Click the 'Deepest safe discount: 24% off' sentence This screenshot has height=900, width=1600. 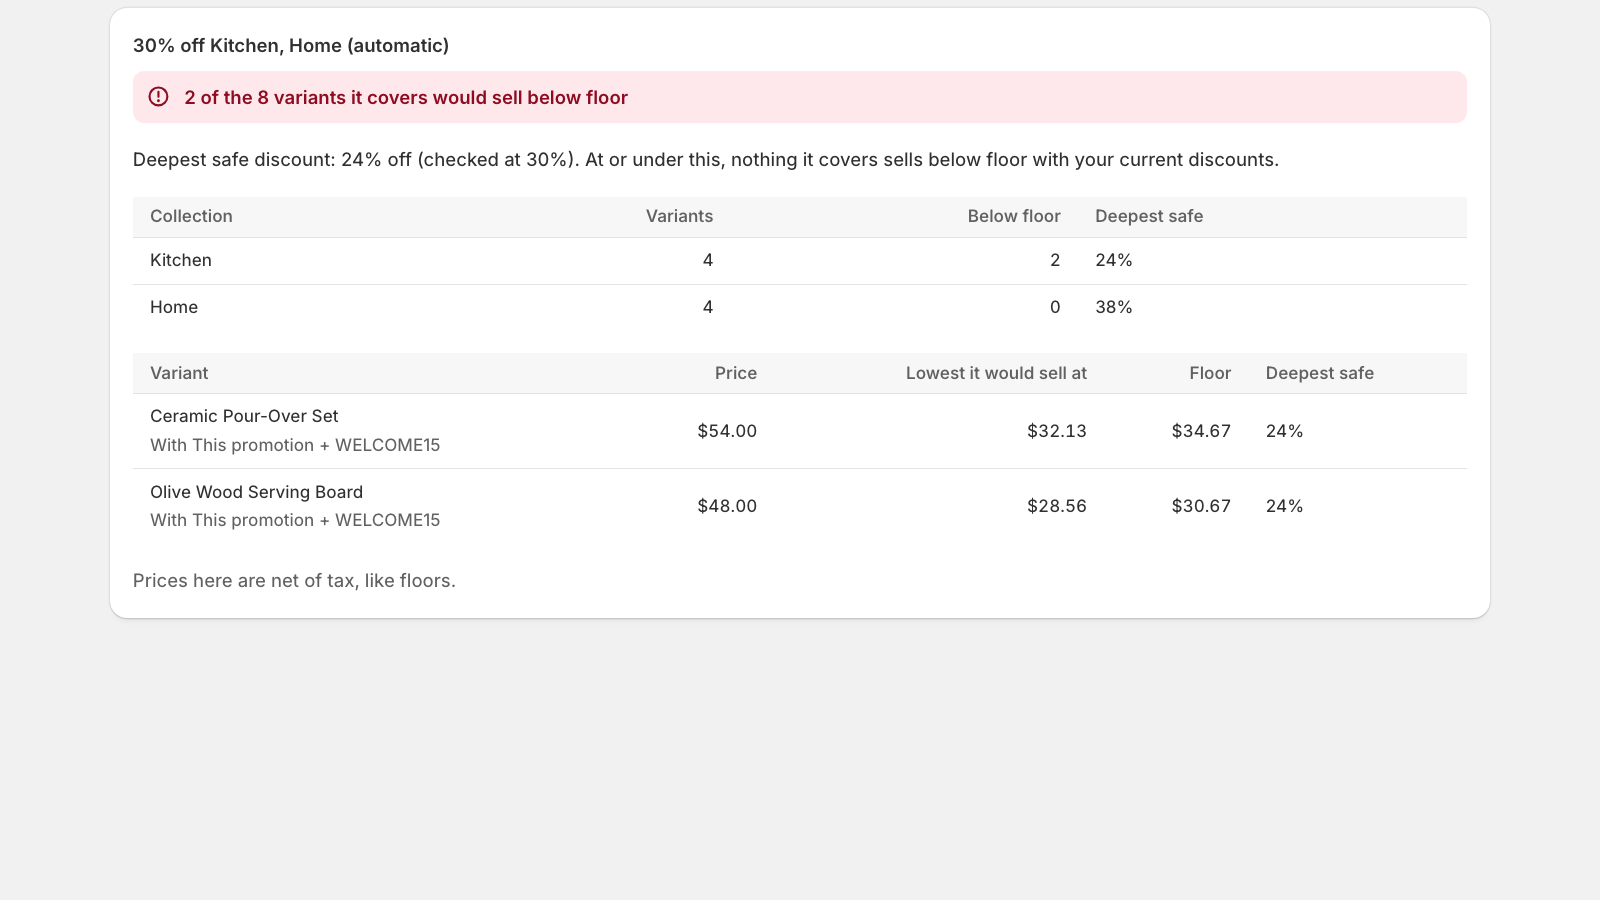pyautogui.click(x=706, y=160)
